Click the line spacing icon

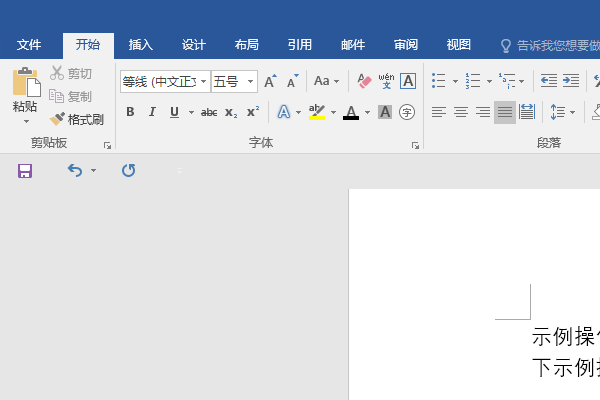(558, 112)
